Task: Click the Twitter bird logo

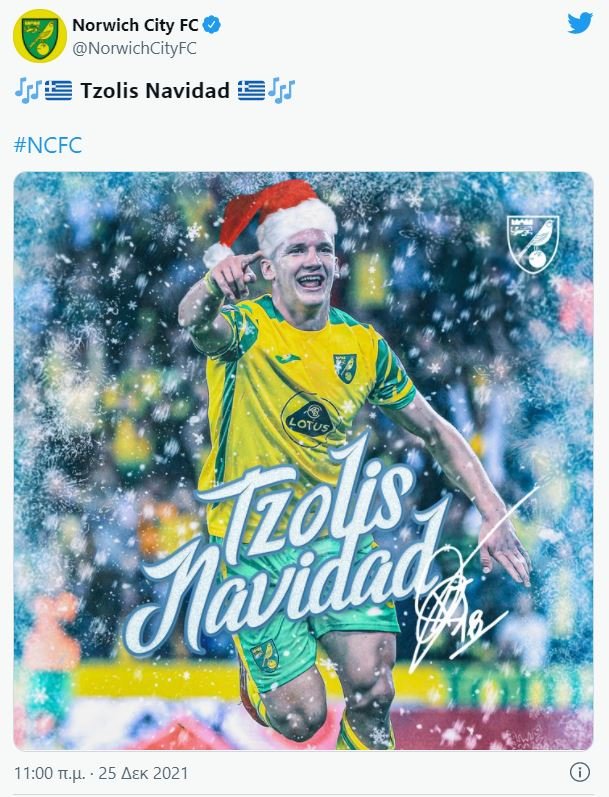Action: (x=580, y=23)
